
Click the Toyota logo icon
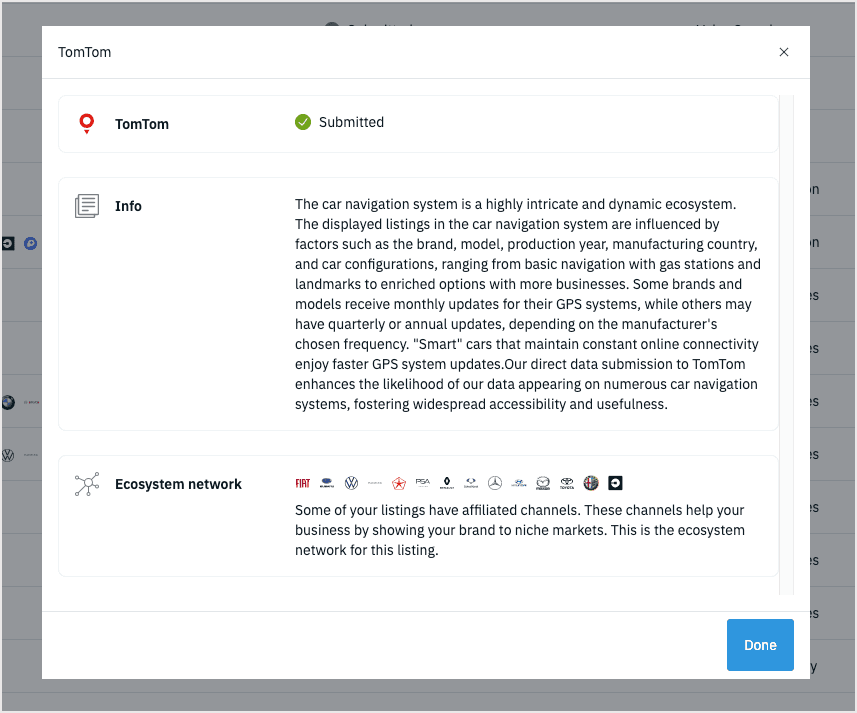pos(567,483)
